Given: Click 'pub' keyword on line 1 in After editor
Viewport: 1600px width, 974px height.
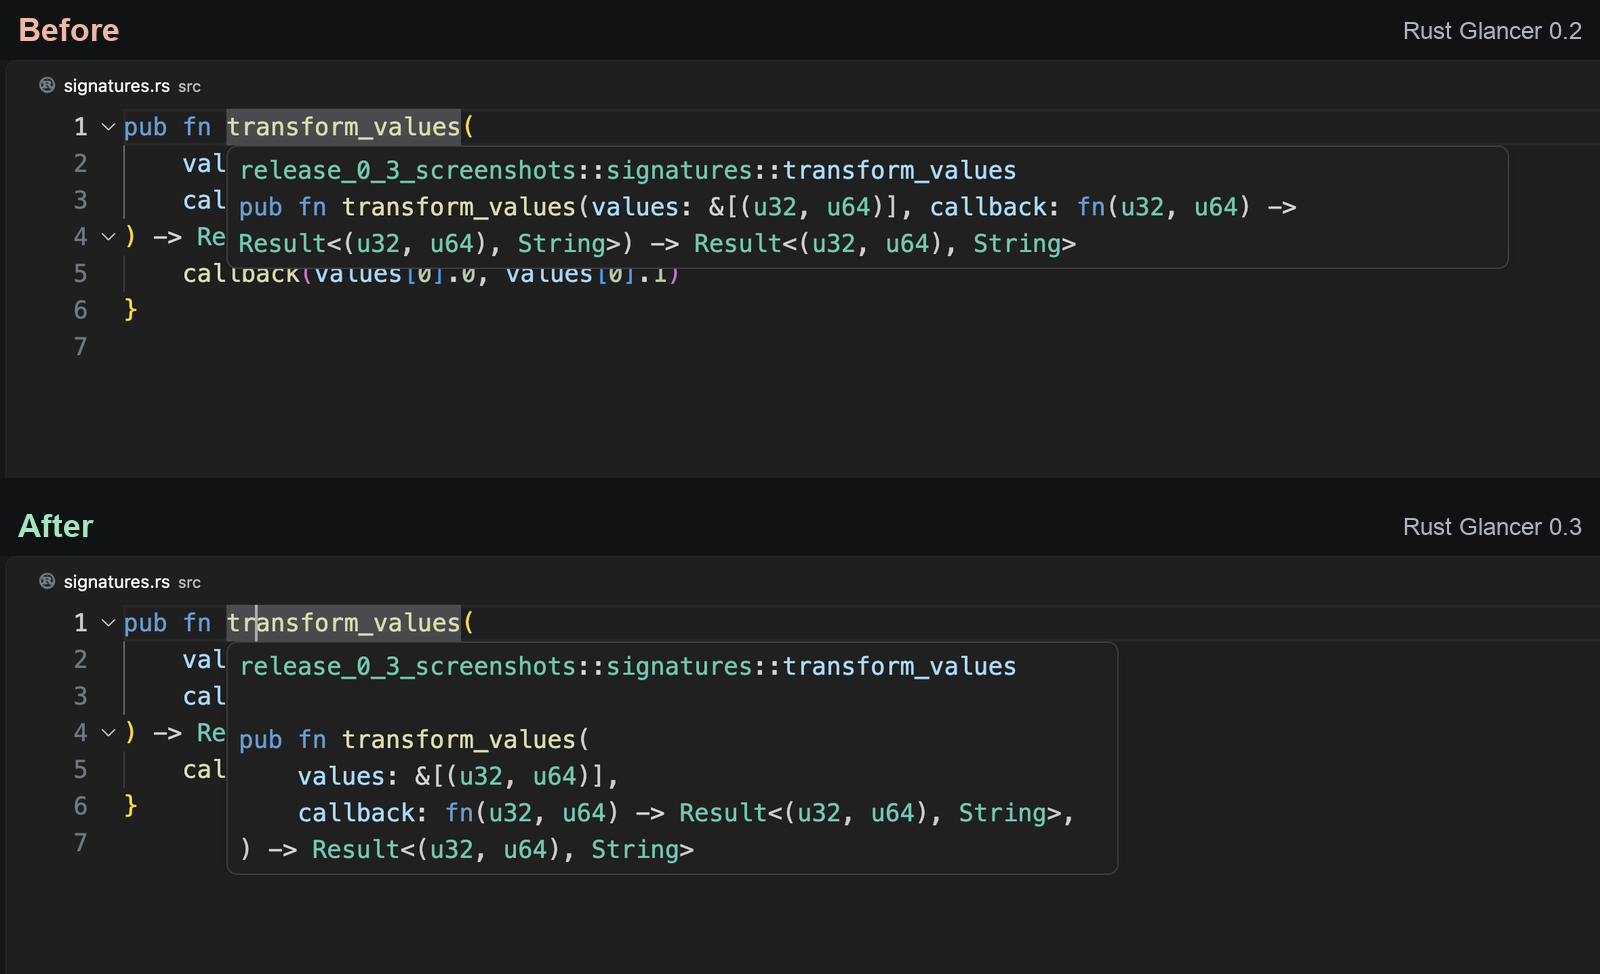Looking at the screenshot, I should coord(146,623).
